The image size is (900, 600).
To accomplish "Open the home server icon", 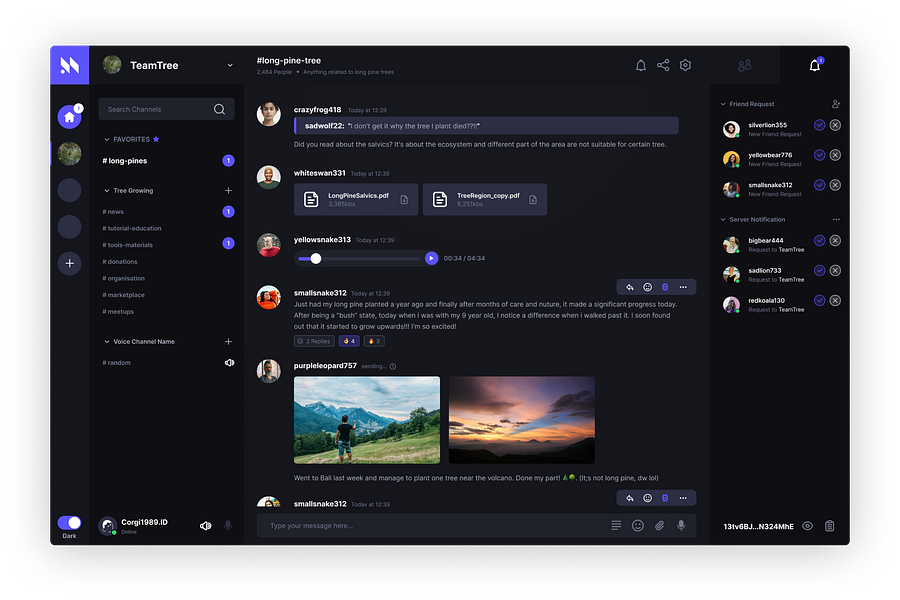I will point(69,117).
